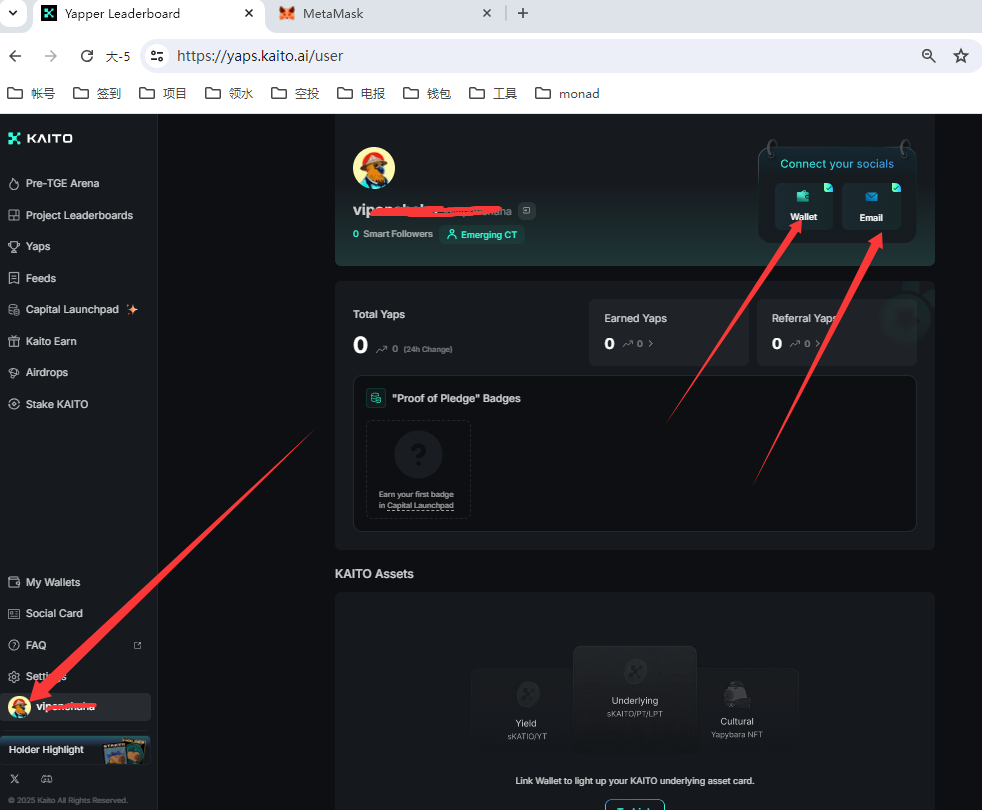Open the Discord icon in the sidebar footer

pyautogui.click(x=46, y=779)
